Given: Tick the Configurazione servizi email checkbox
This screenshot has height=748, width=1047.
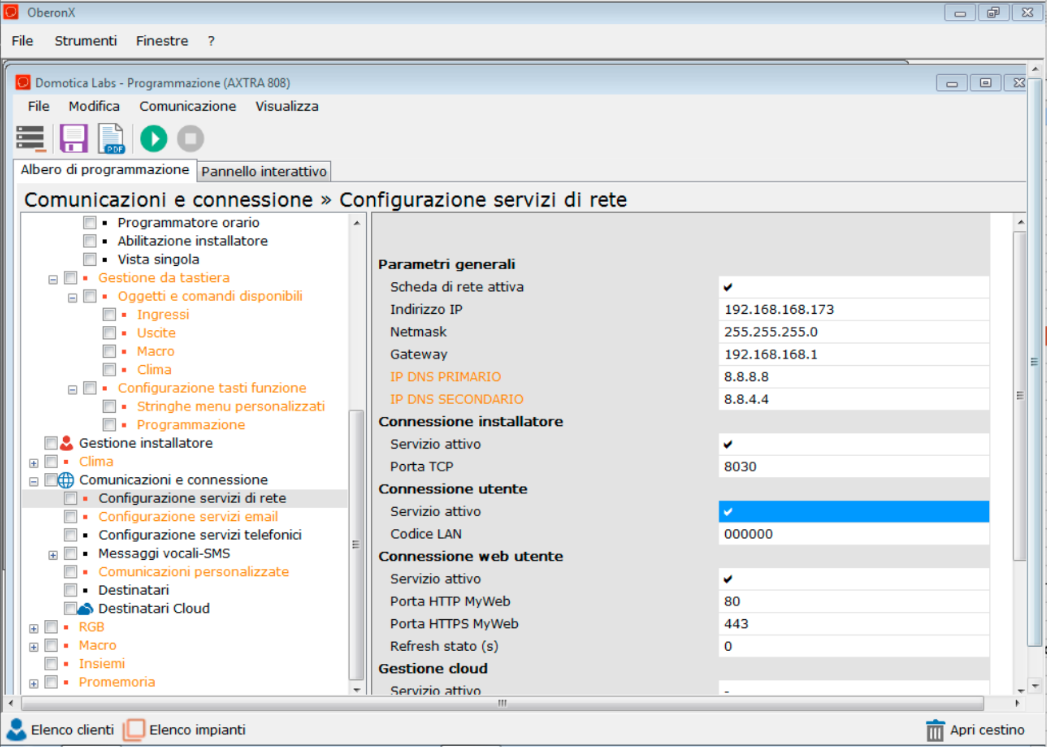Looking at the screenshot, I should click(70, 517).
